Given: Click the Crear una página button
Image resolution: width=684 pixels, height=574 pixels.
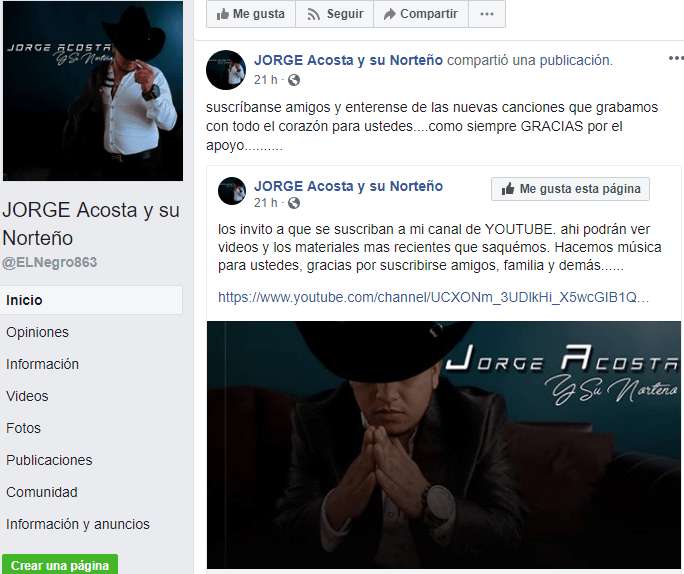Looking at the screenshot, I should [60, 565].
